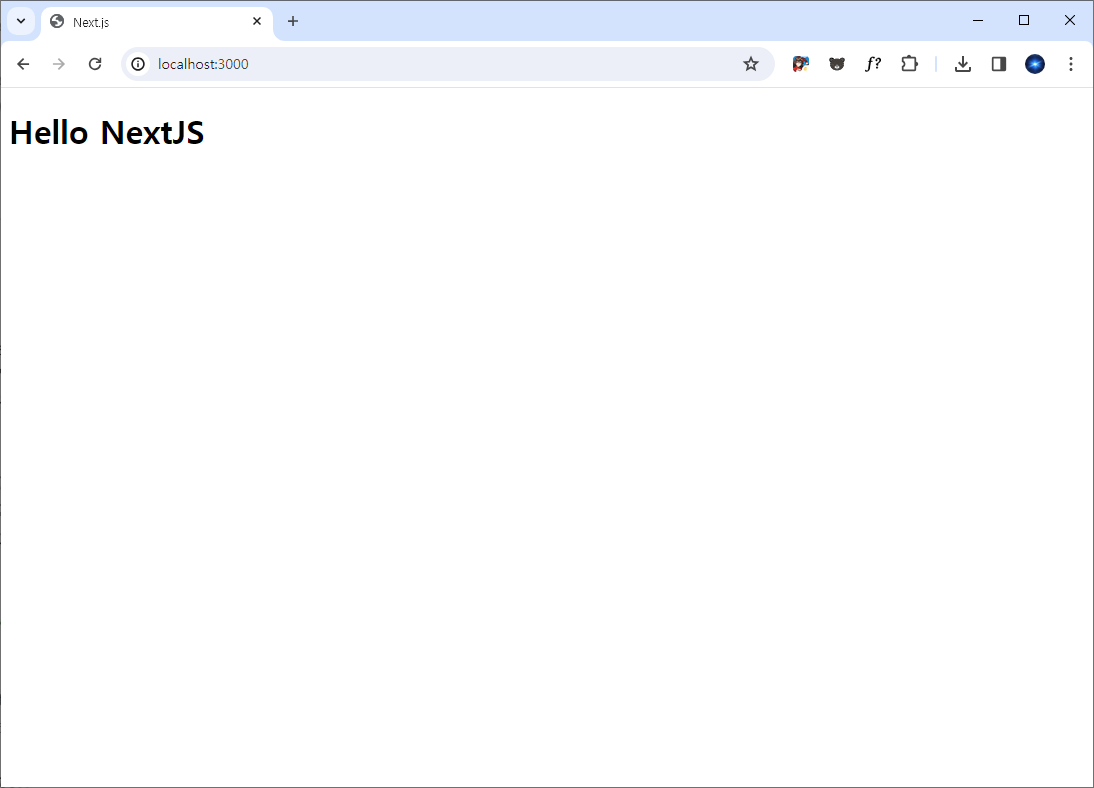The image size is (1094, 788).
Task: Open the Extensions puzzle menu
Action: click(x=909, y=64)
